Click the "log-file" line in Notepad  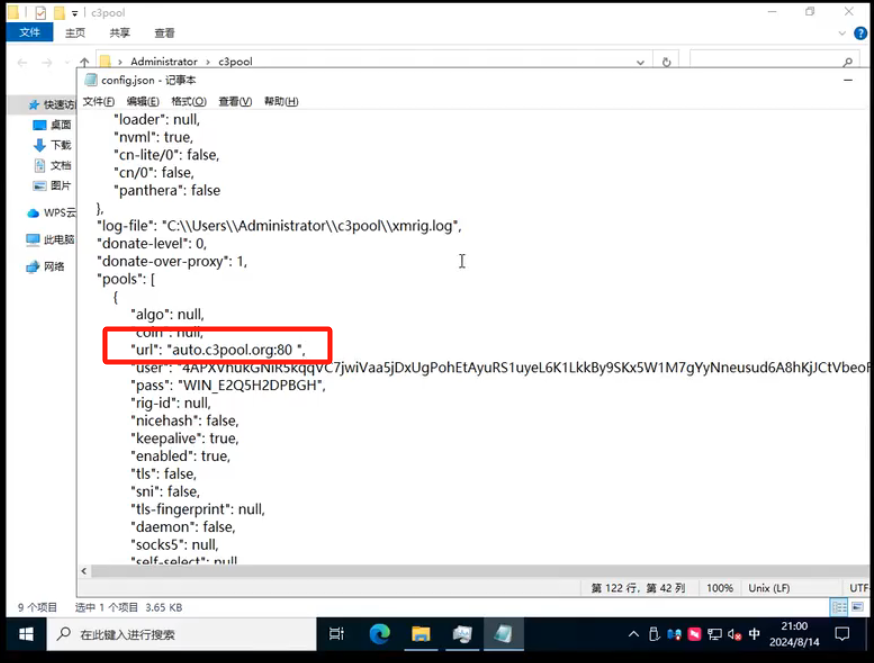(x=279, y=226)
